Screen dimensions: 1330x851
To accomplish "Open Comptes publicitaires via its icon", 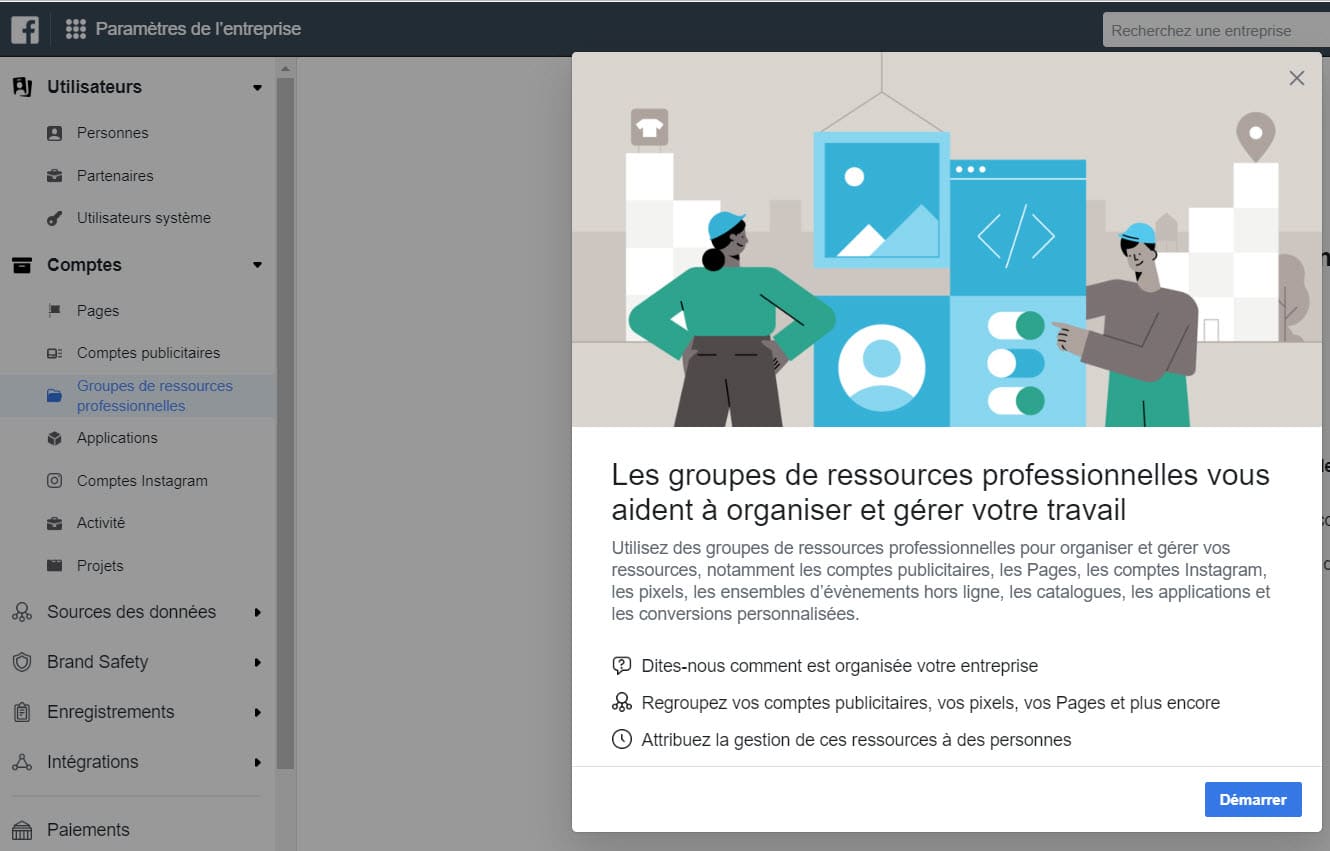I will (55, 352).
